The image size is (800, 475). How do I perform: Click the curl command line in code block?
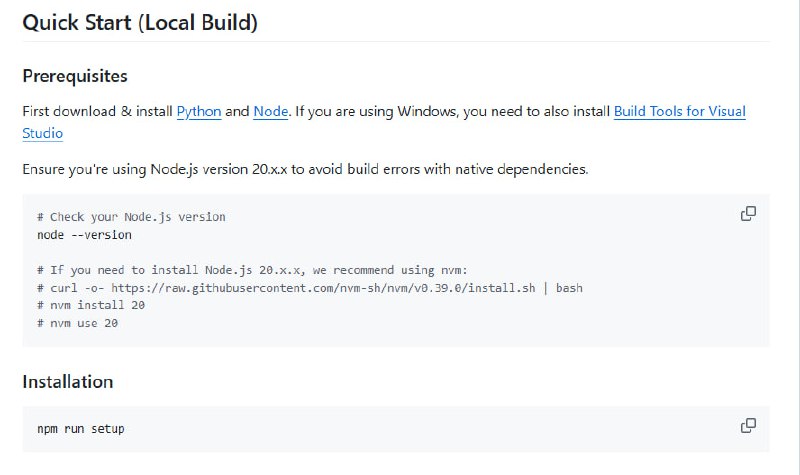310,288
